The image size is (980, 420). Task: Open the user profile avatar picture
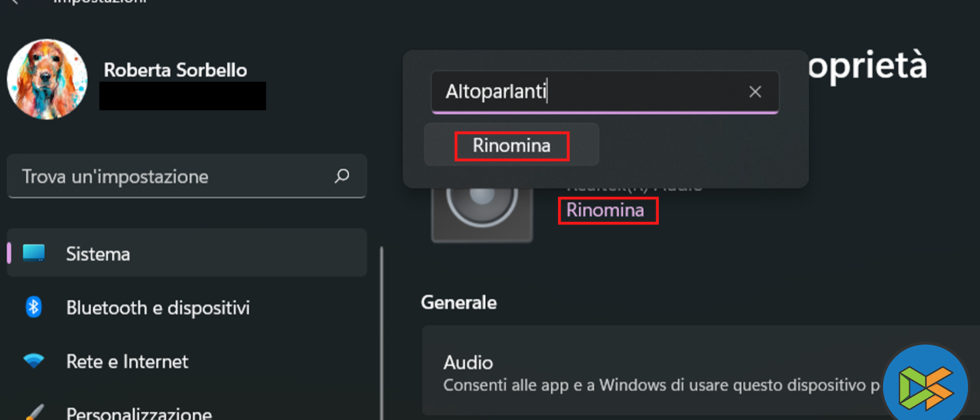(49, 81)
